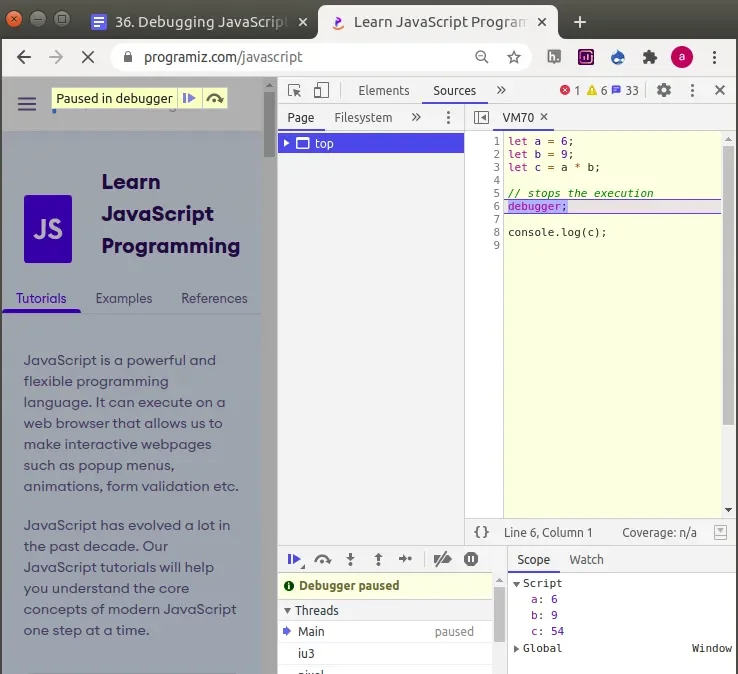Click the address bar URL
Image resolution: width=738 pixels, height=674 pixels.
(x=223, y=57)
